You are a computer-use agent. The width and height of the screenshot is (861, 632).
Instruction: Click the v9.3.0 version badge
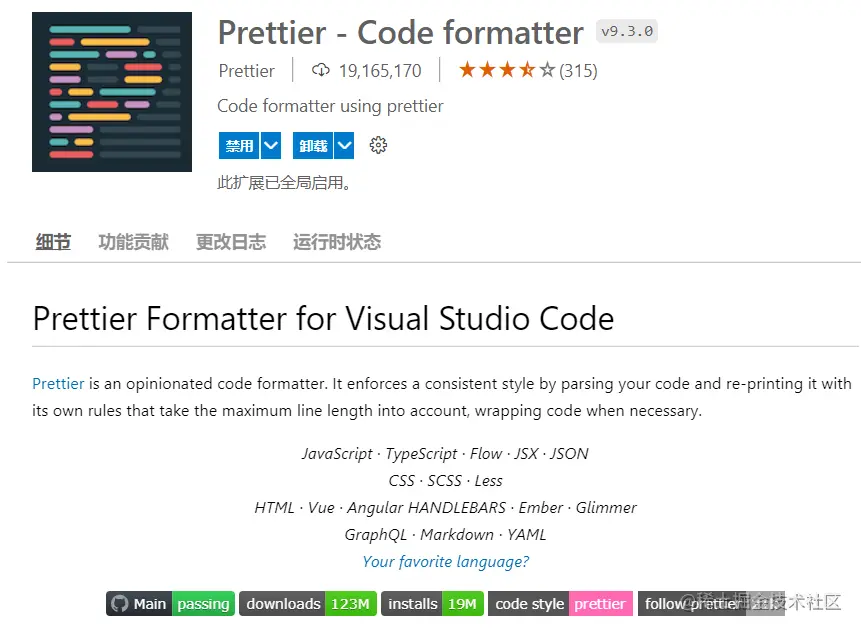coord(627,31)
